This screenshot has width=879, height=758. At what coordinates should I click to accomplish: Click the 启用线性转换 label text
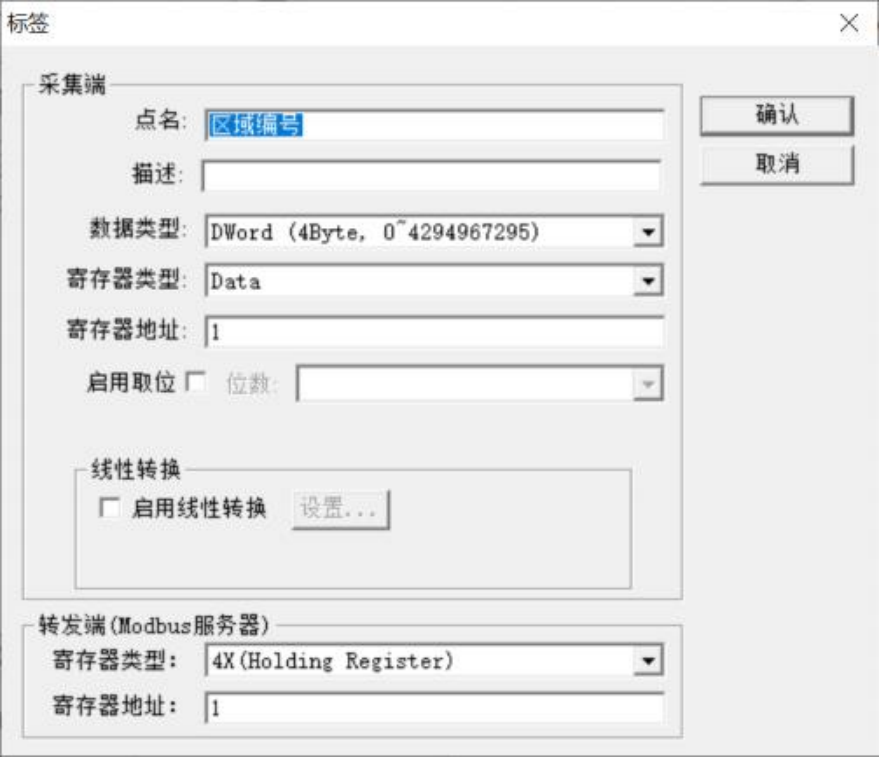tap(199, 508)
